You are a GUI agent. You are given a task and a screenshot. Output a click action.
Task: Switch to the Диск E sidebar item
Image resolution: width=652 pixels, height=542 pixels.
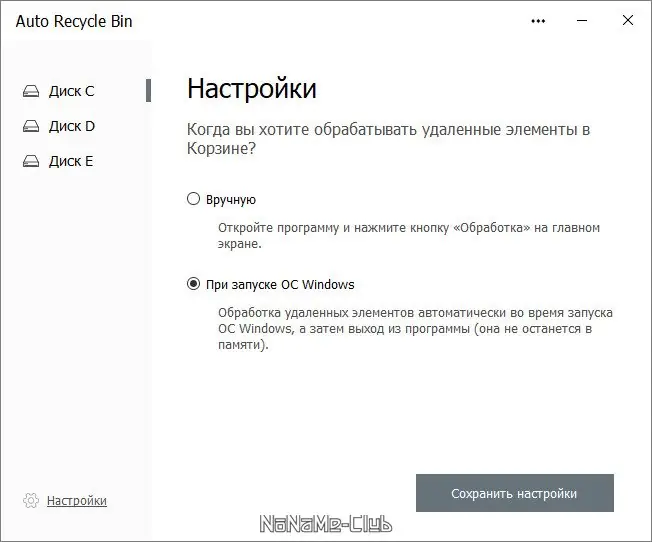click(71, 161)
